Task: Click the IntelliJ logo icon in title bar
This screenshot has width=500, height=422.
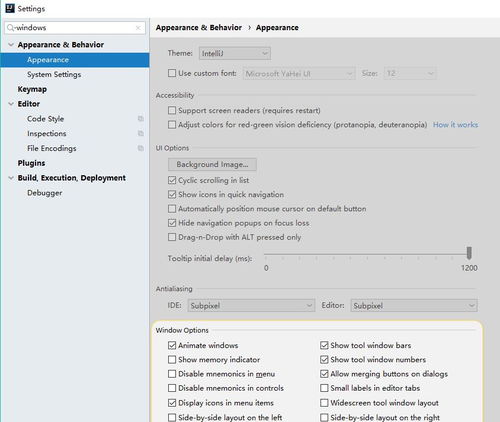Action: (x=10, y=8)
